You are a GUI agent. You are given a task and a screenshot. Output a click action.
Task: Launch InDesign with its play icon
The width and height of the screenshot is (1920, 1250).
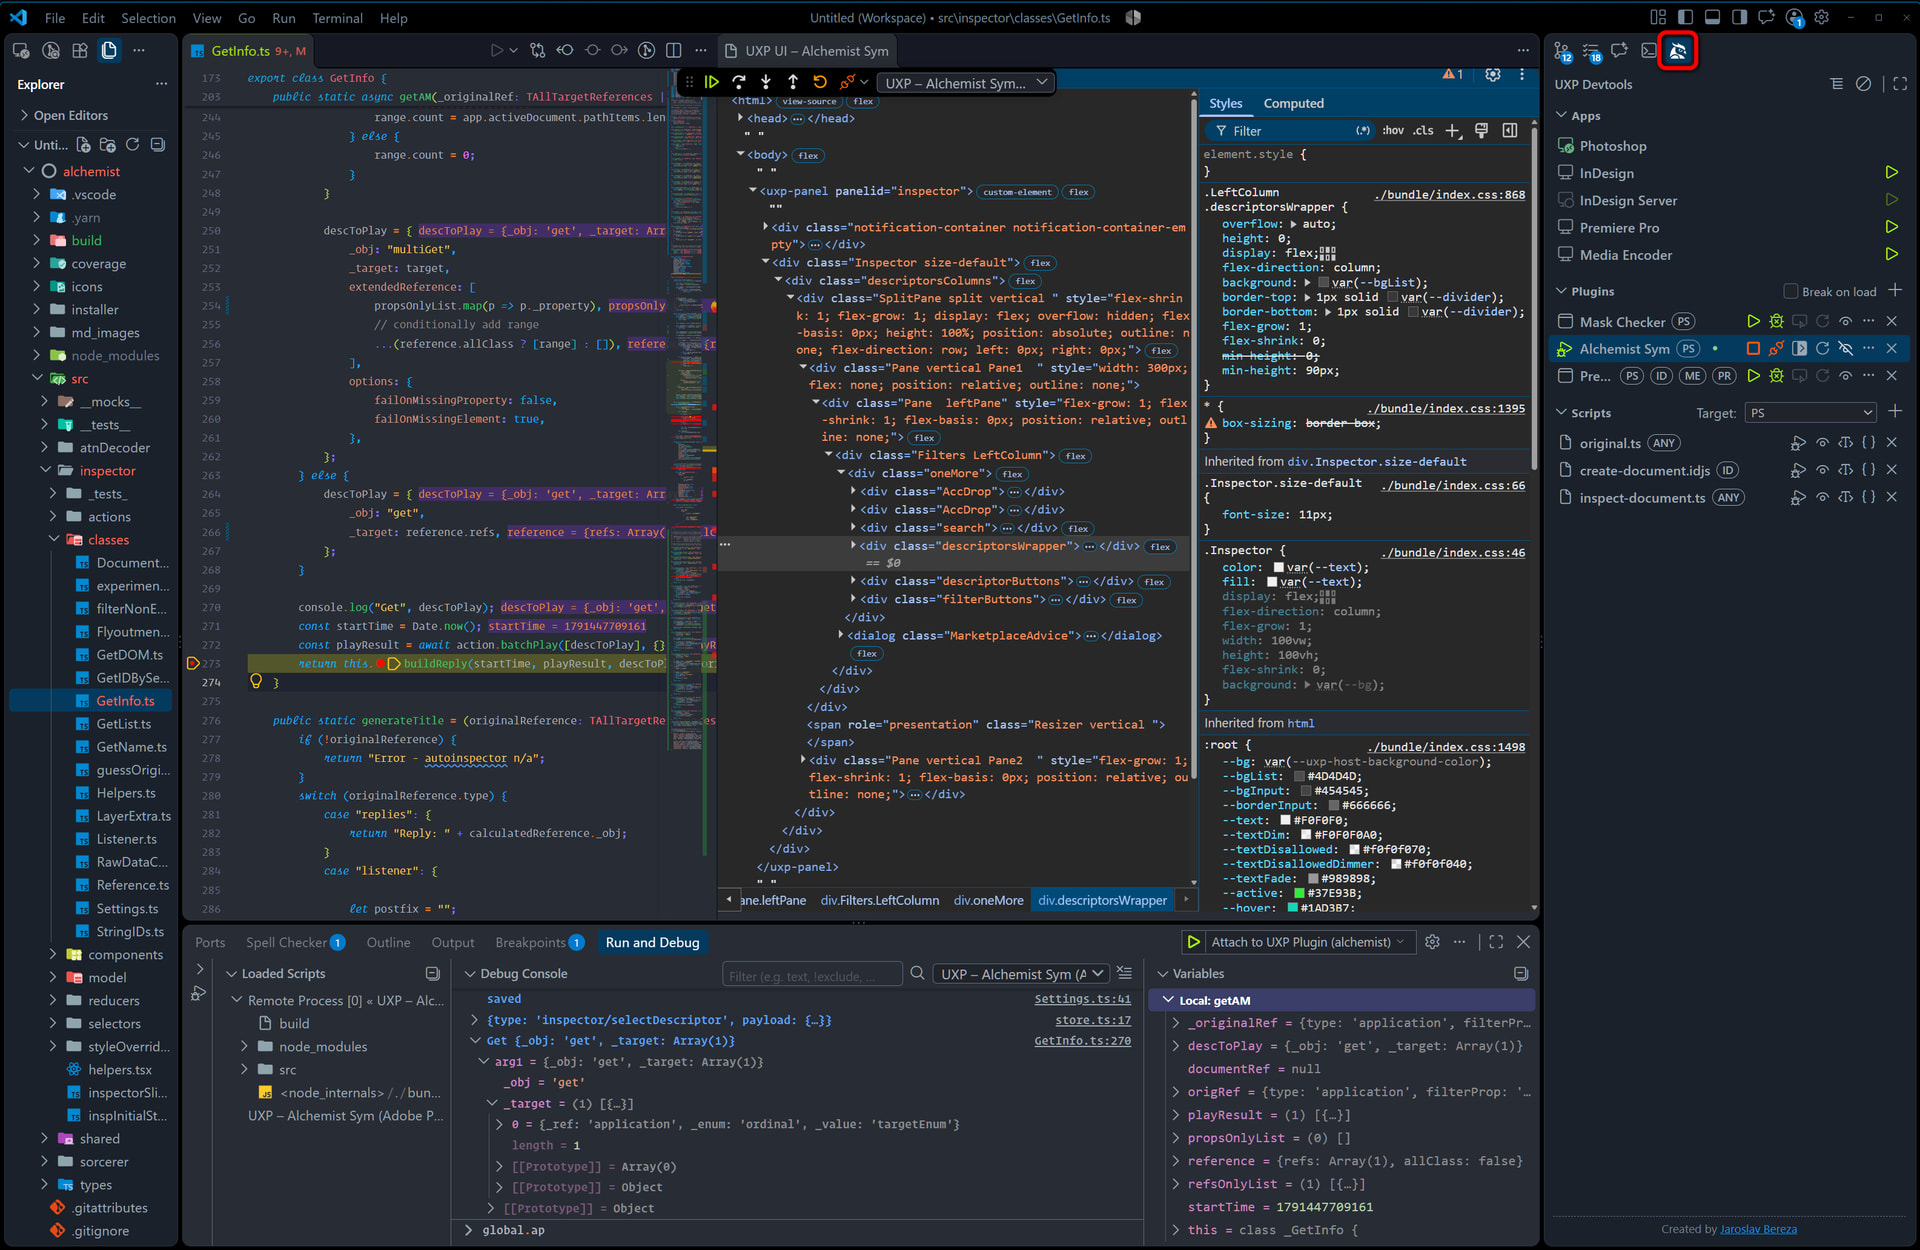(x=1891, y=173)
